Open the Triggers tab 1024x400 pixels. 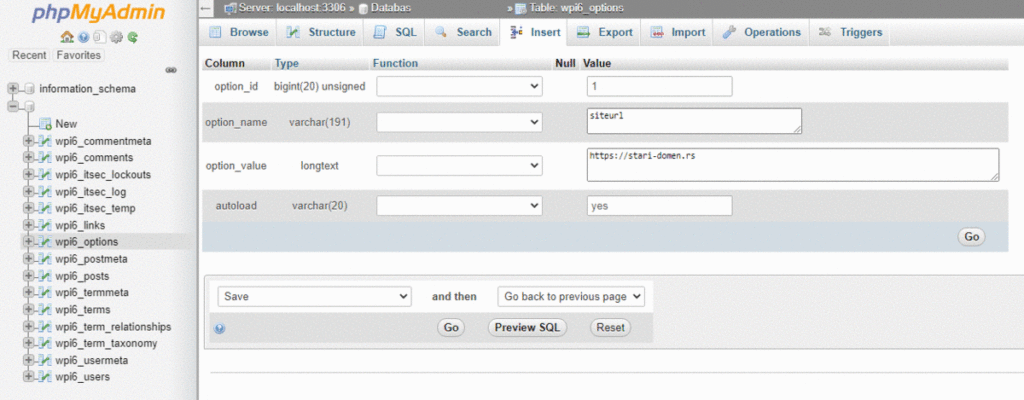[x=850, y=32]
